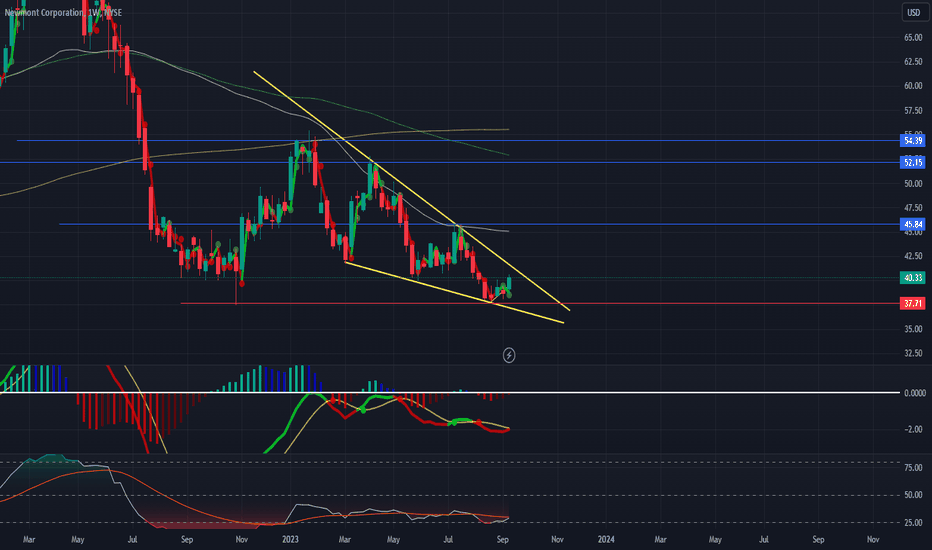Click the RSI 50.00 axis label
The height and width of the screenshot is (550, 932).
coord(913,495)
